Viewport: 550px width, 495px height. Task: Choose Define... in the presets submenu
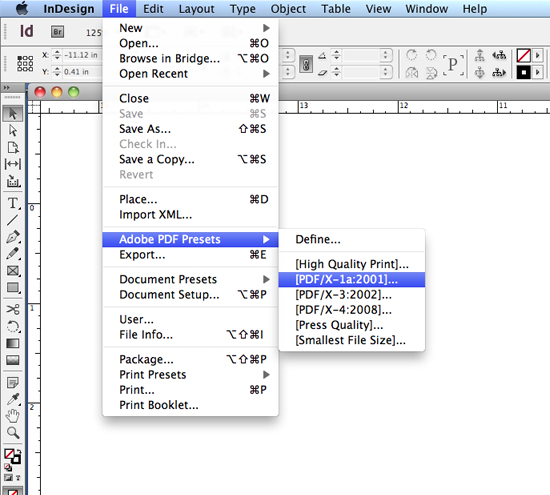click(352, 239)
